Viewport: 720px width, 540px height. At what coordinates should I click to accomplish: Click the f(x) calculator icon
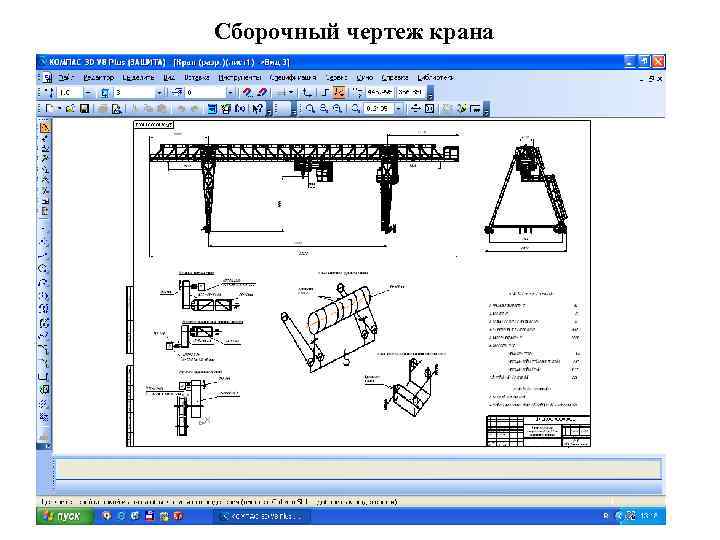(240, 109)
